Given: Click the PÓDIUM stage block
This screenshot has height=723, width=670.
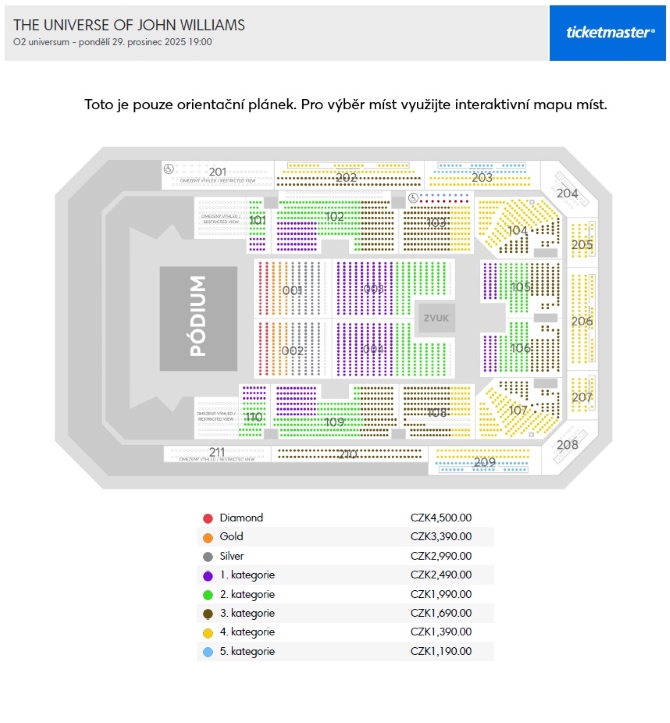Looking at the screenshot, I should click(x=199, y=318).
